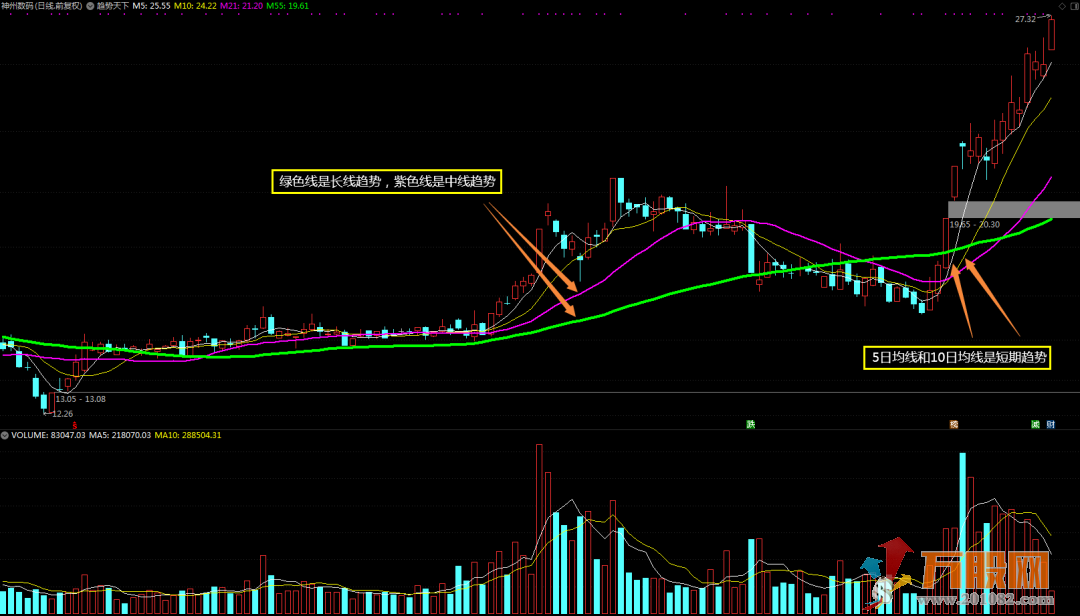The image size is (1080, 616).
Task: Click the green 跌 event marker
Action: 751,424
